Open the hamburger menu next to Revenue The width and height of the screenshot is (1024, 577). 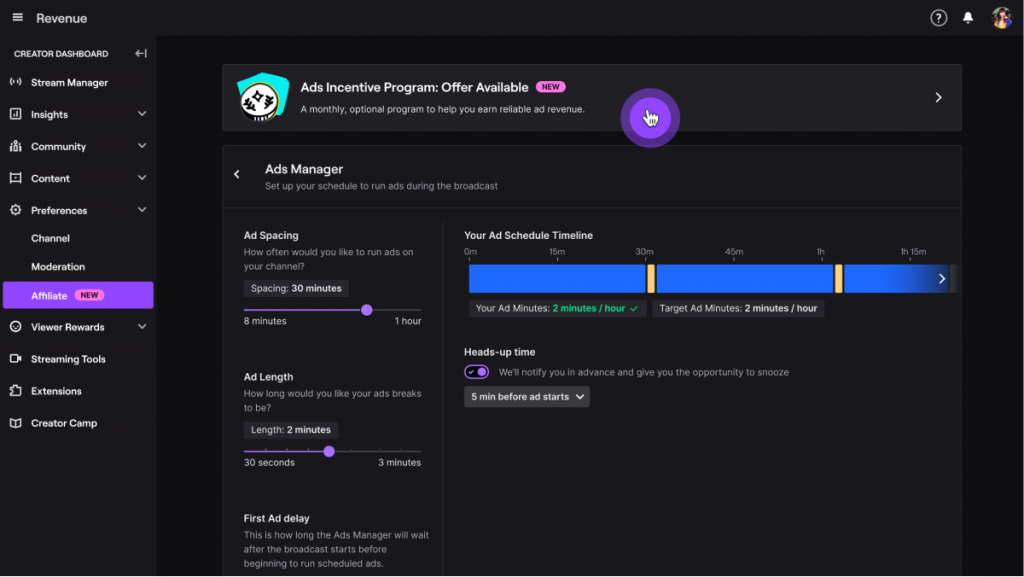click(x=18, y=18)
